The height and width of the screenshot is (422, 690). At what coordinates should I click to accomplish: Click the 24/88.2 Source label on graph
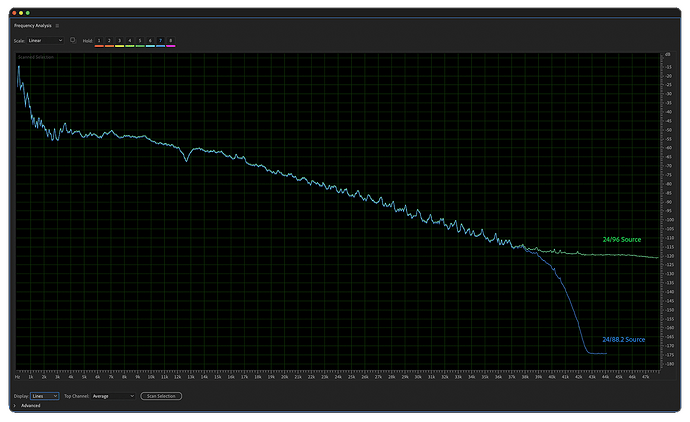click(x=624, y=339)
